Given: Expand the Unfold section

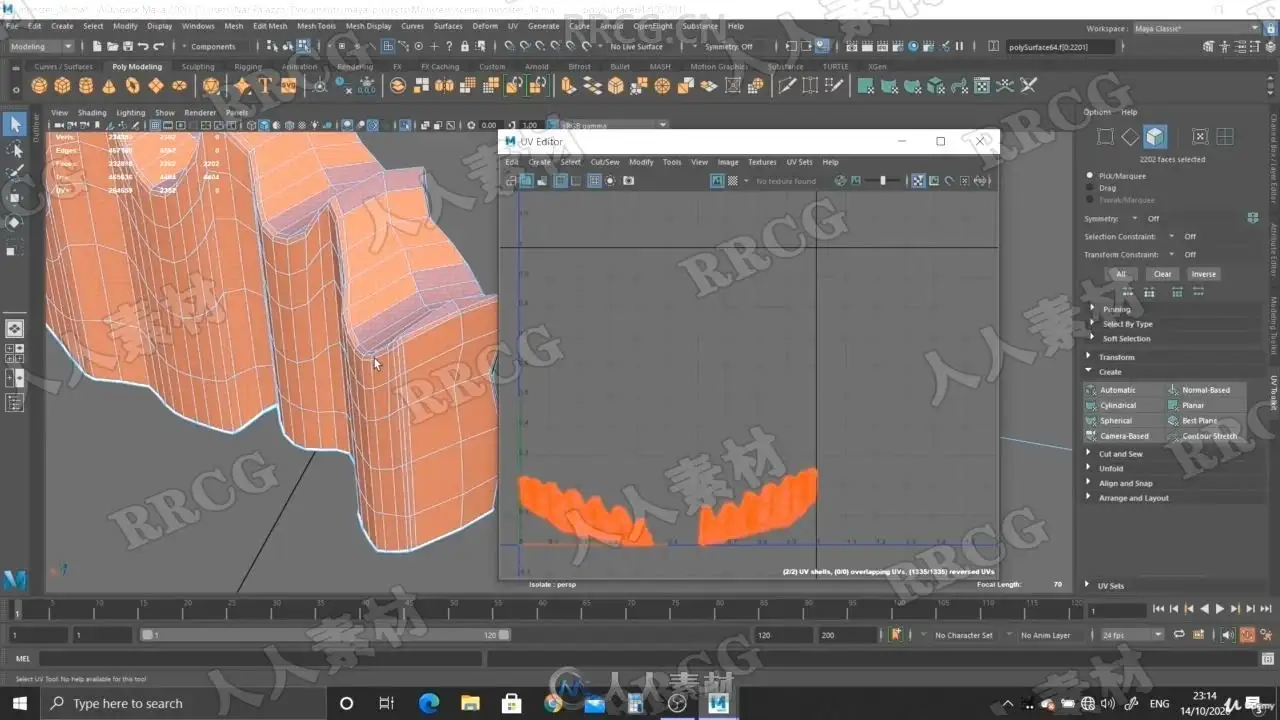Looking at the screenshot, I should tap(1111, 469).
